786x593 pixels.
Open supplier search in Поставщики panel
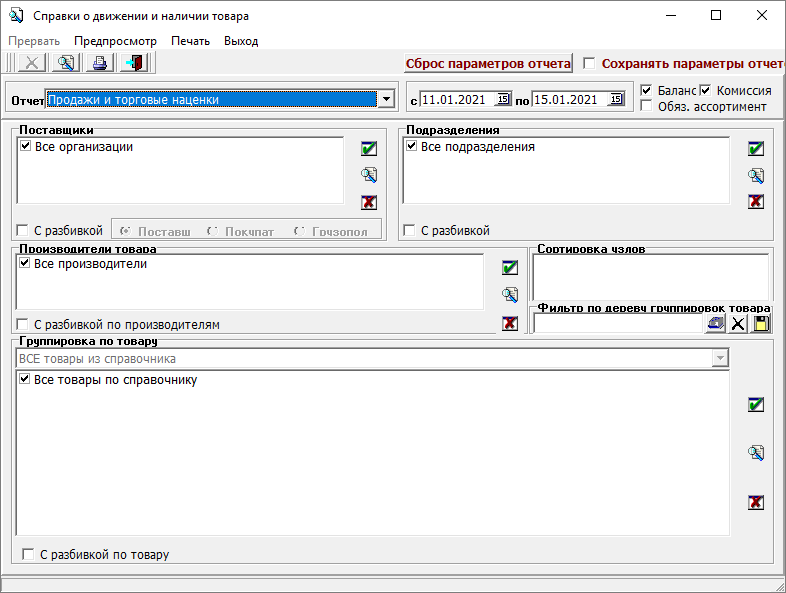point(369,176)
